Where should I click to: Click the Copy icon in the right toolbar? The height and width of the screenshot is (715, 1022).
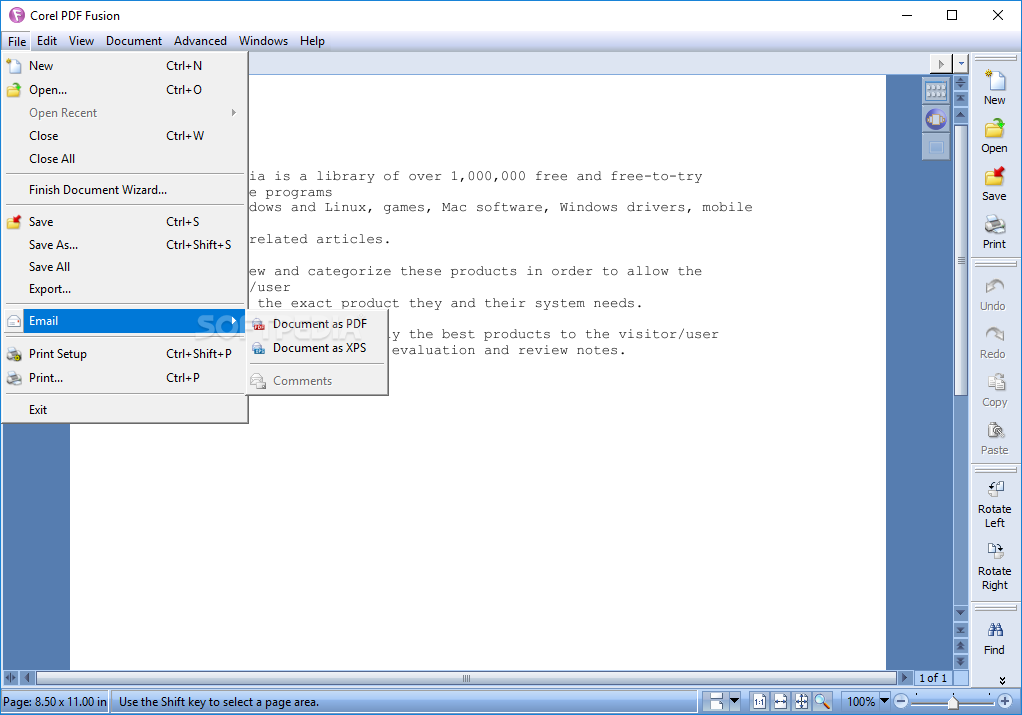pyautogui.click(x=995, y=382)
